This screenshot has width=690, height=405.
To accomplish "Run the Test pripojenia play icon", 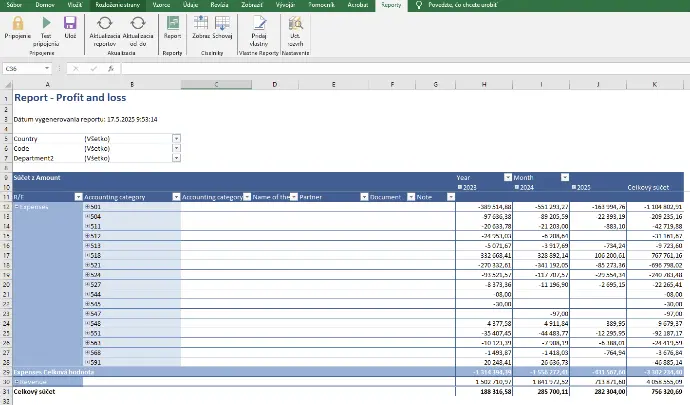I will (x=46, y=22).
